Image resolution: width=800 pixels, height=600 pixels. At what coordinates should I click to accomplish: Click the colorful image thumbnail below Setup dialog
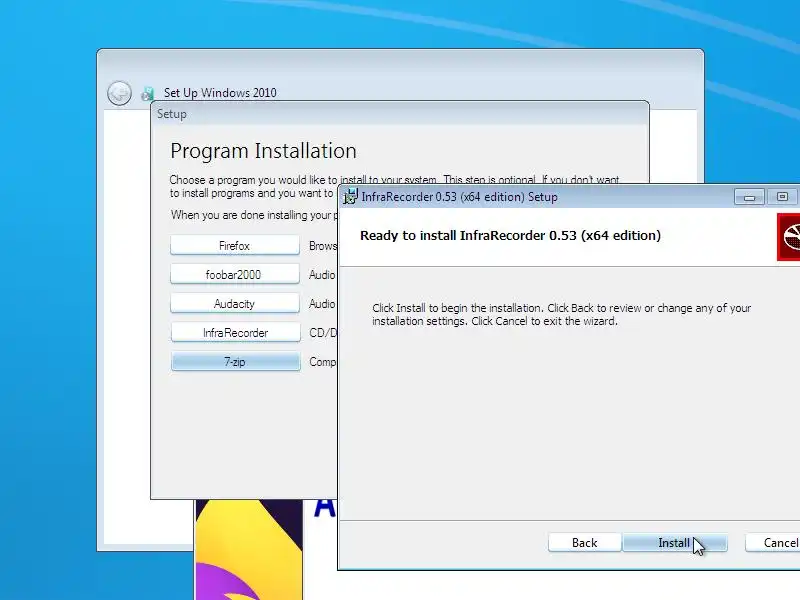tap(249, 550)
